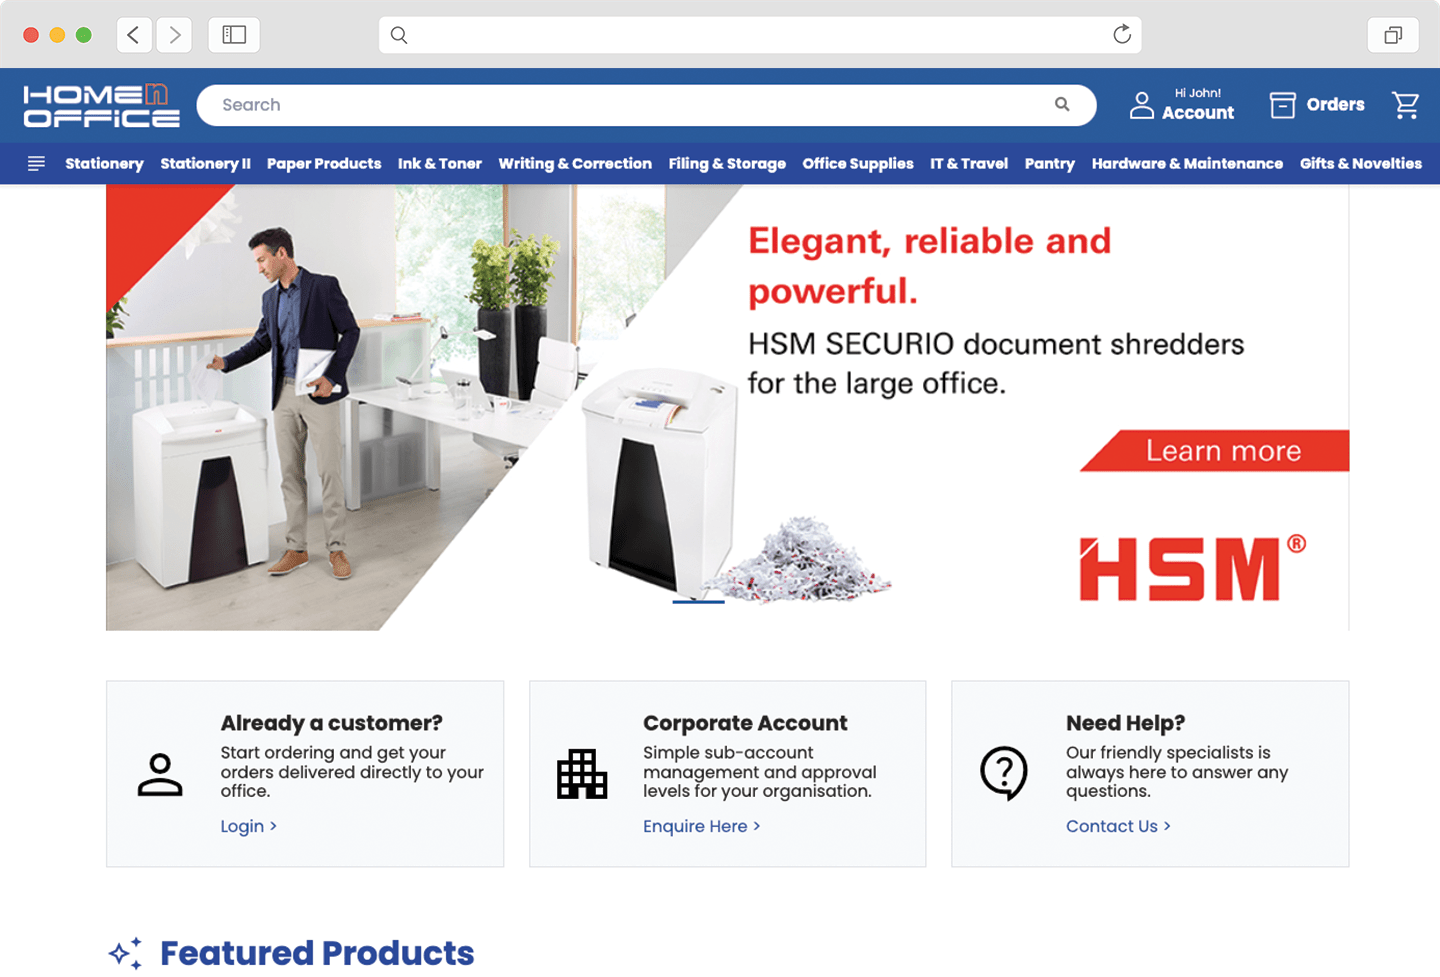Click the browser address bar
1440x977 pixels.
(x=760, y=35)
